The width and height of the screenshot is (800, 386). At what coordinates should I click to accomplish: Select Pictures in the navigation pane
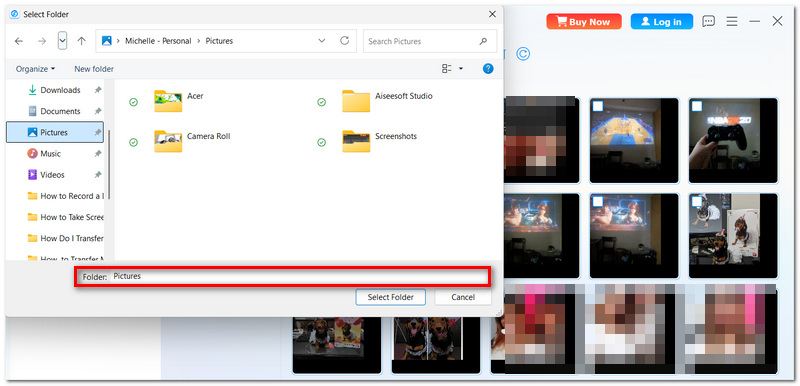tap(55, 133)
